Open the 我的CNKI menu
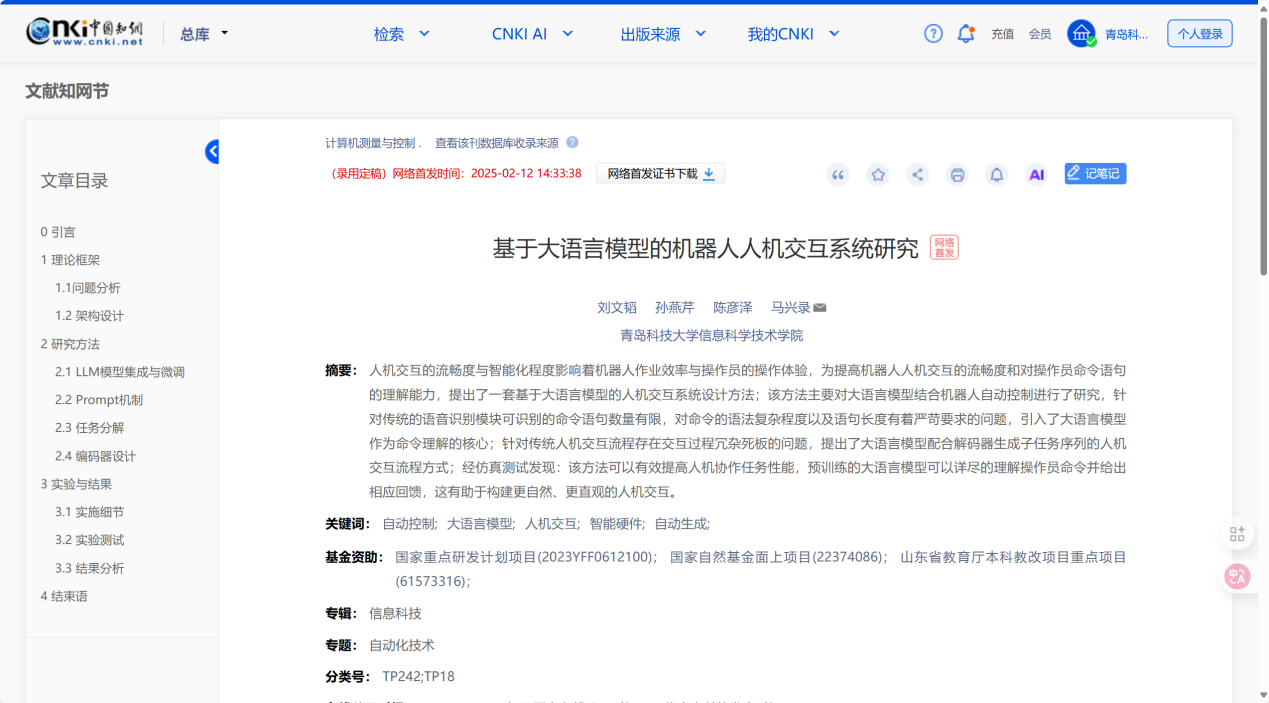This screenshot has height=703, width=1269. coord(793,34)
